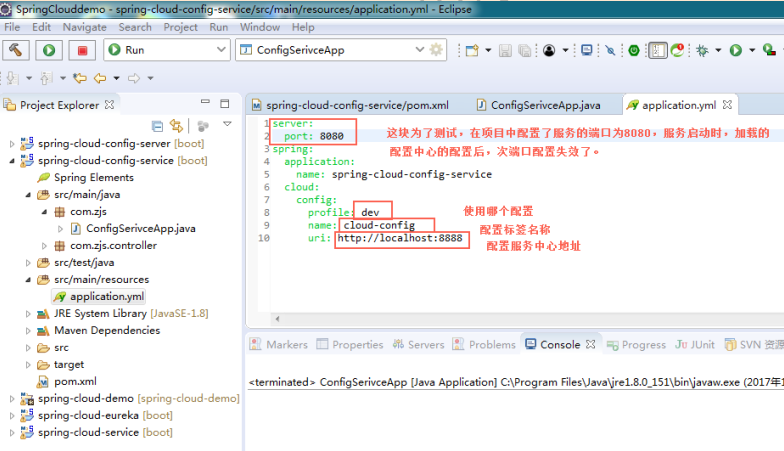Click the green Run As icon at toolbar right
Screen dimensions: 784x451
(x=736, y=50)
